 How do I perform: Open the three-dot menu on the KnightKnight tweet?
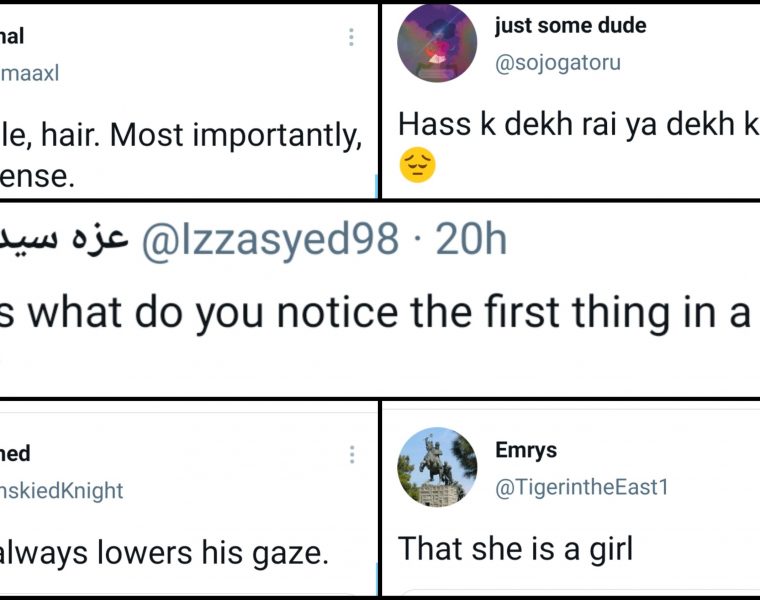tap(351, 454)
